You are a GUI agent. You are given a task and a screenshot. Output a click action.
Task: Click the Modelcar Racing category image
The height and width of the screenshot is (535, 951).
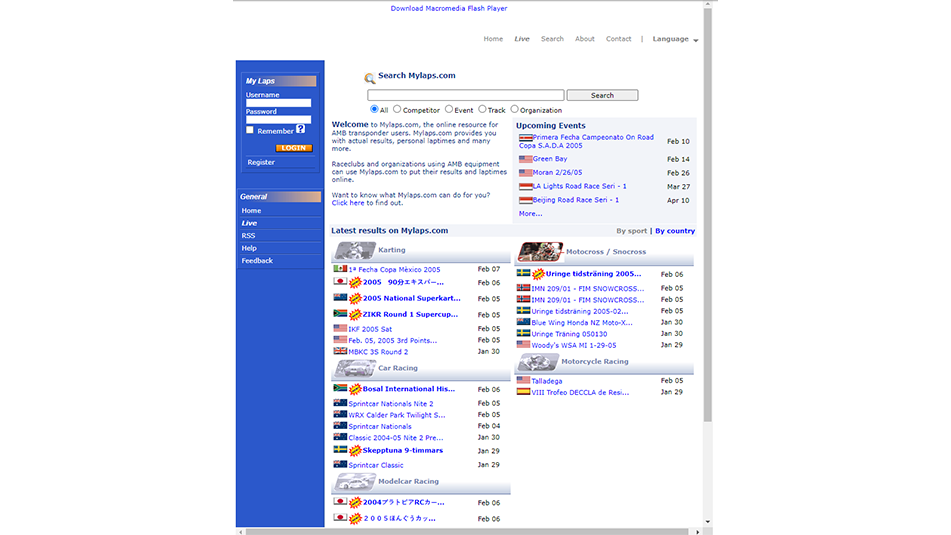click(354, 482)
